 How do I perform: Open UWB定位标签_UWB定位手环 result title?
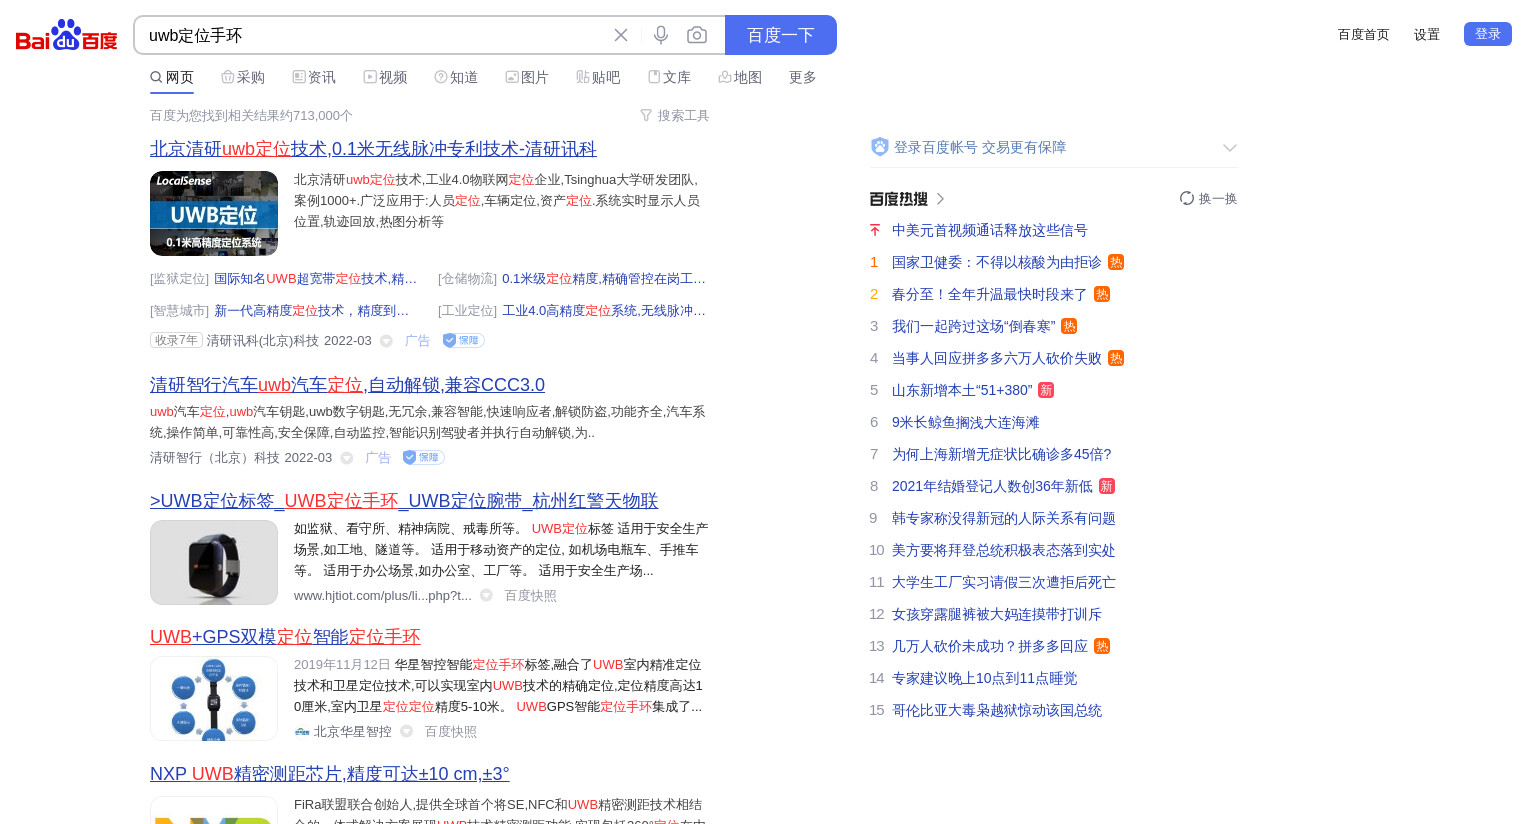pyautogui.click(x=404, y=500)
